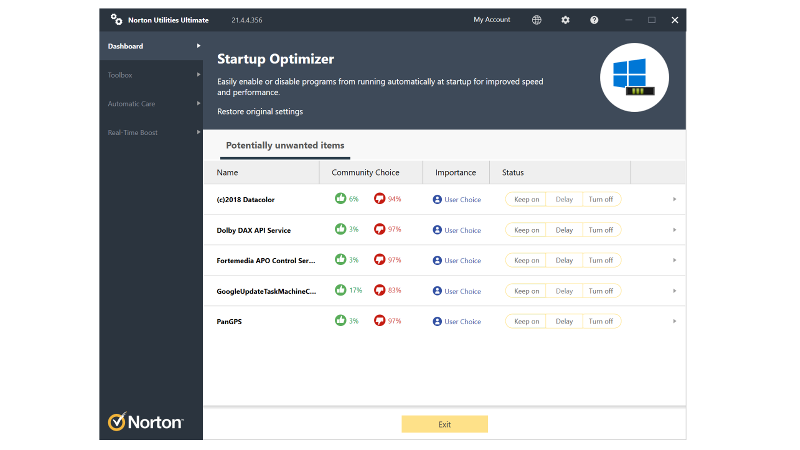The height and width of the screenshot is (450, 800).
Task: Expand details arrow for Fortemedia APO row
Action: tap(674, 260)
